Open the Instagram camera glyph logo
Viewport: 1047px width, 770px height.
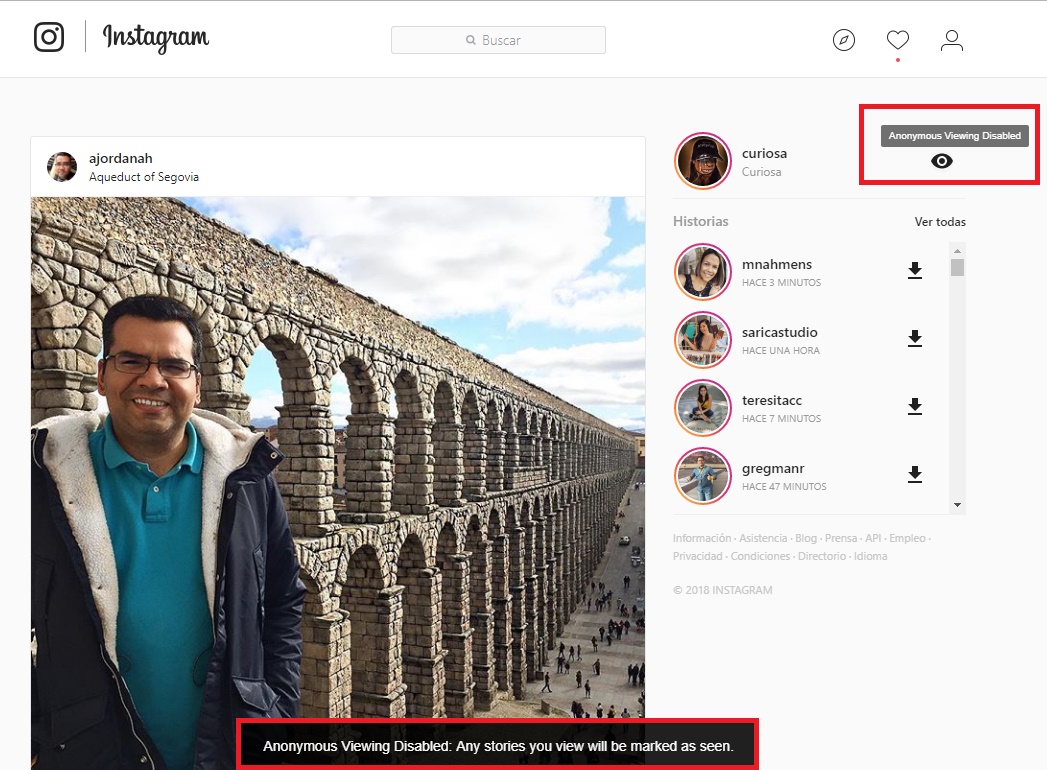click(x=48, y=38)
